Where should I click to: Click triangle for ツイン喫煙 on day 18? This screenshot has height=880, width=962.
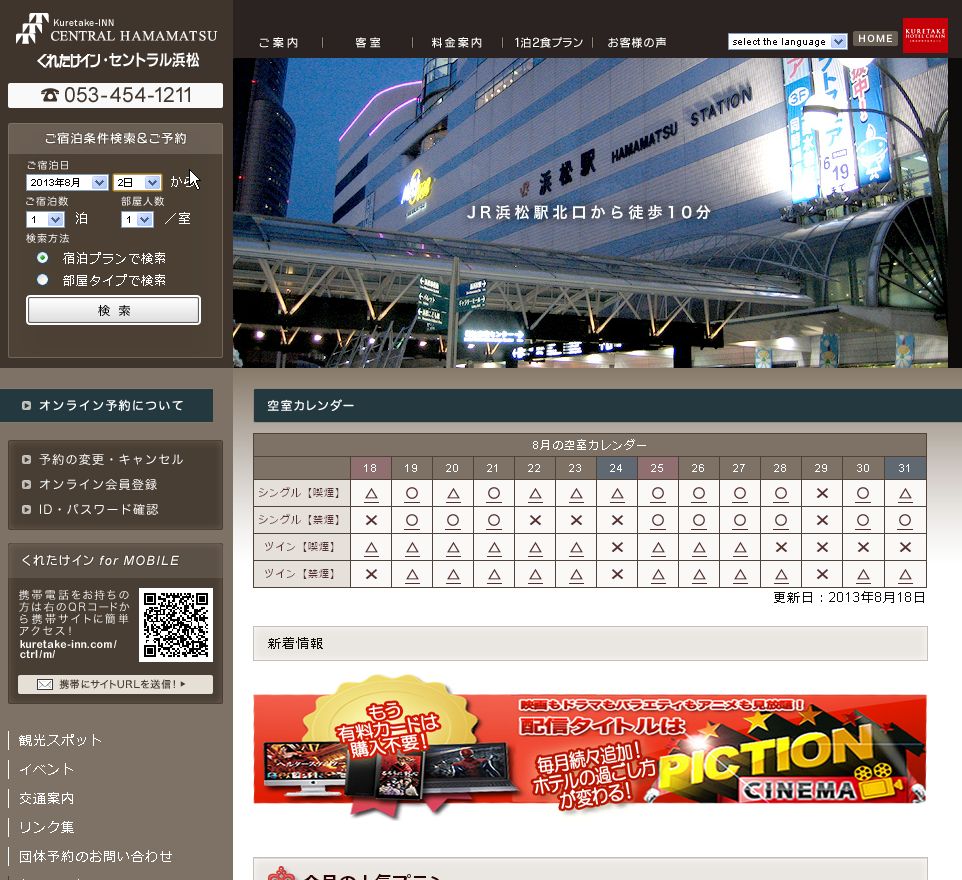click(x=371, y=548)
